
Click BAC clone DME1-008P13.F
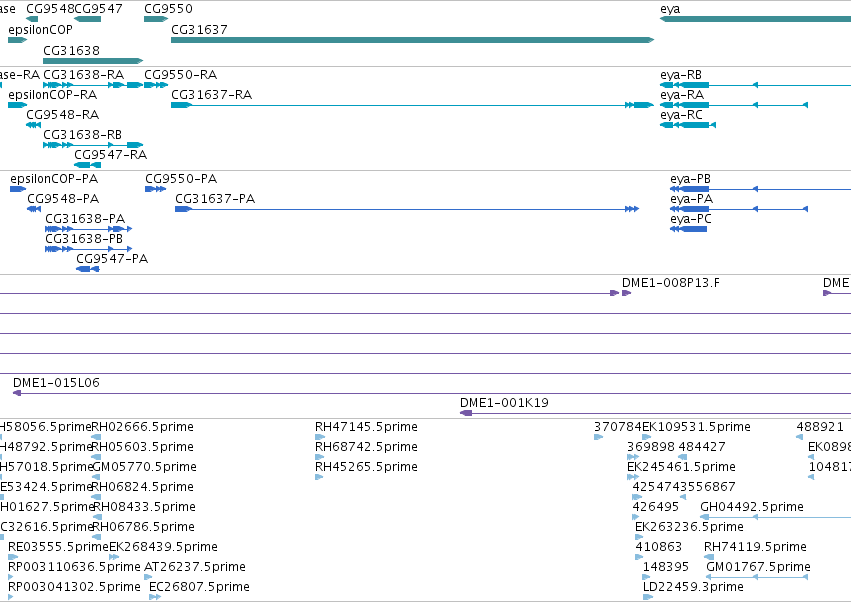point(626,293)
